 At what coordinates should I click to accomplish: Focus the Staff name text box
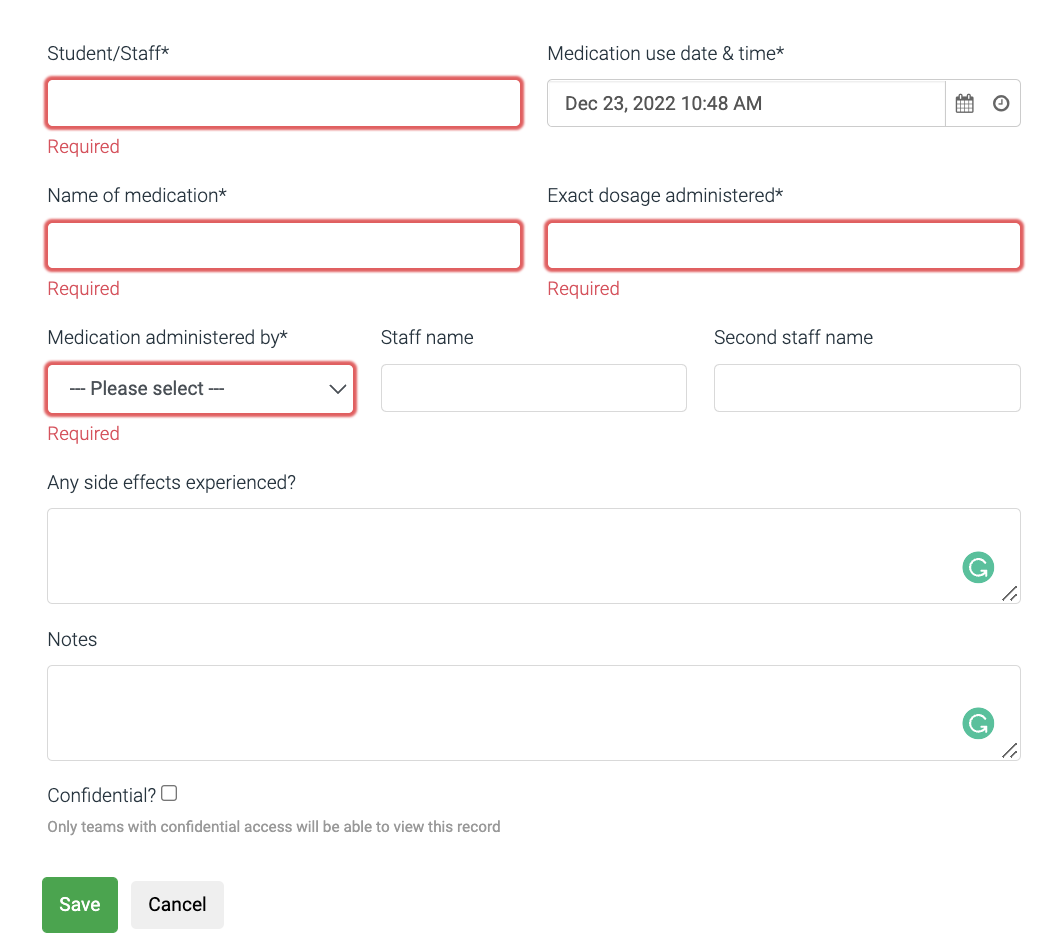point(533,388)
